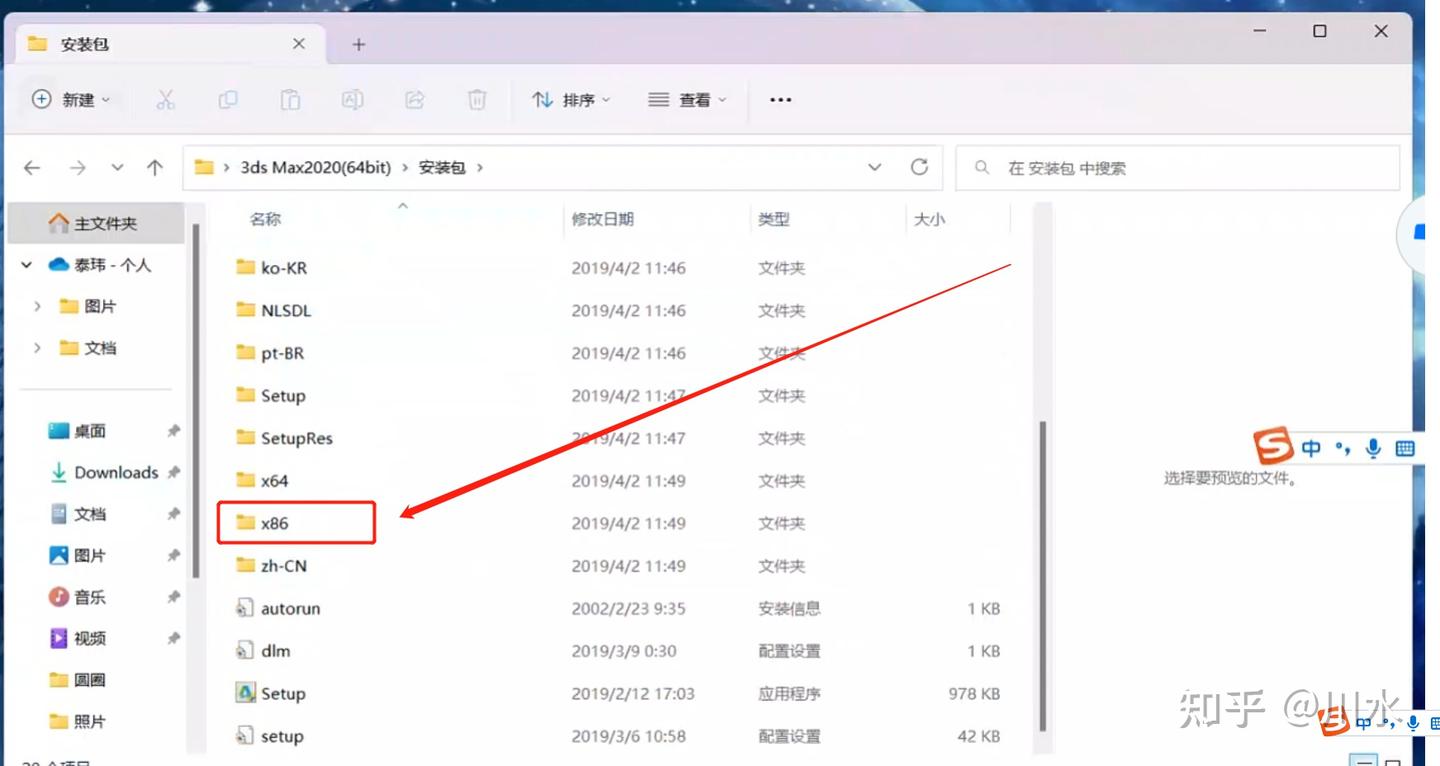Viewport: 1440px width, 766px height.
Task: Click the copy icon in toolbar
Action: tap(228, 99)
